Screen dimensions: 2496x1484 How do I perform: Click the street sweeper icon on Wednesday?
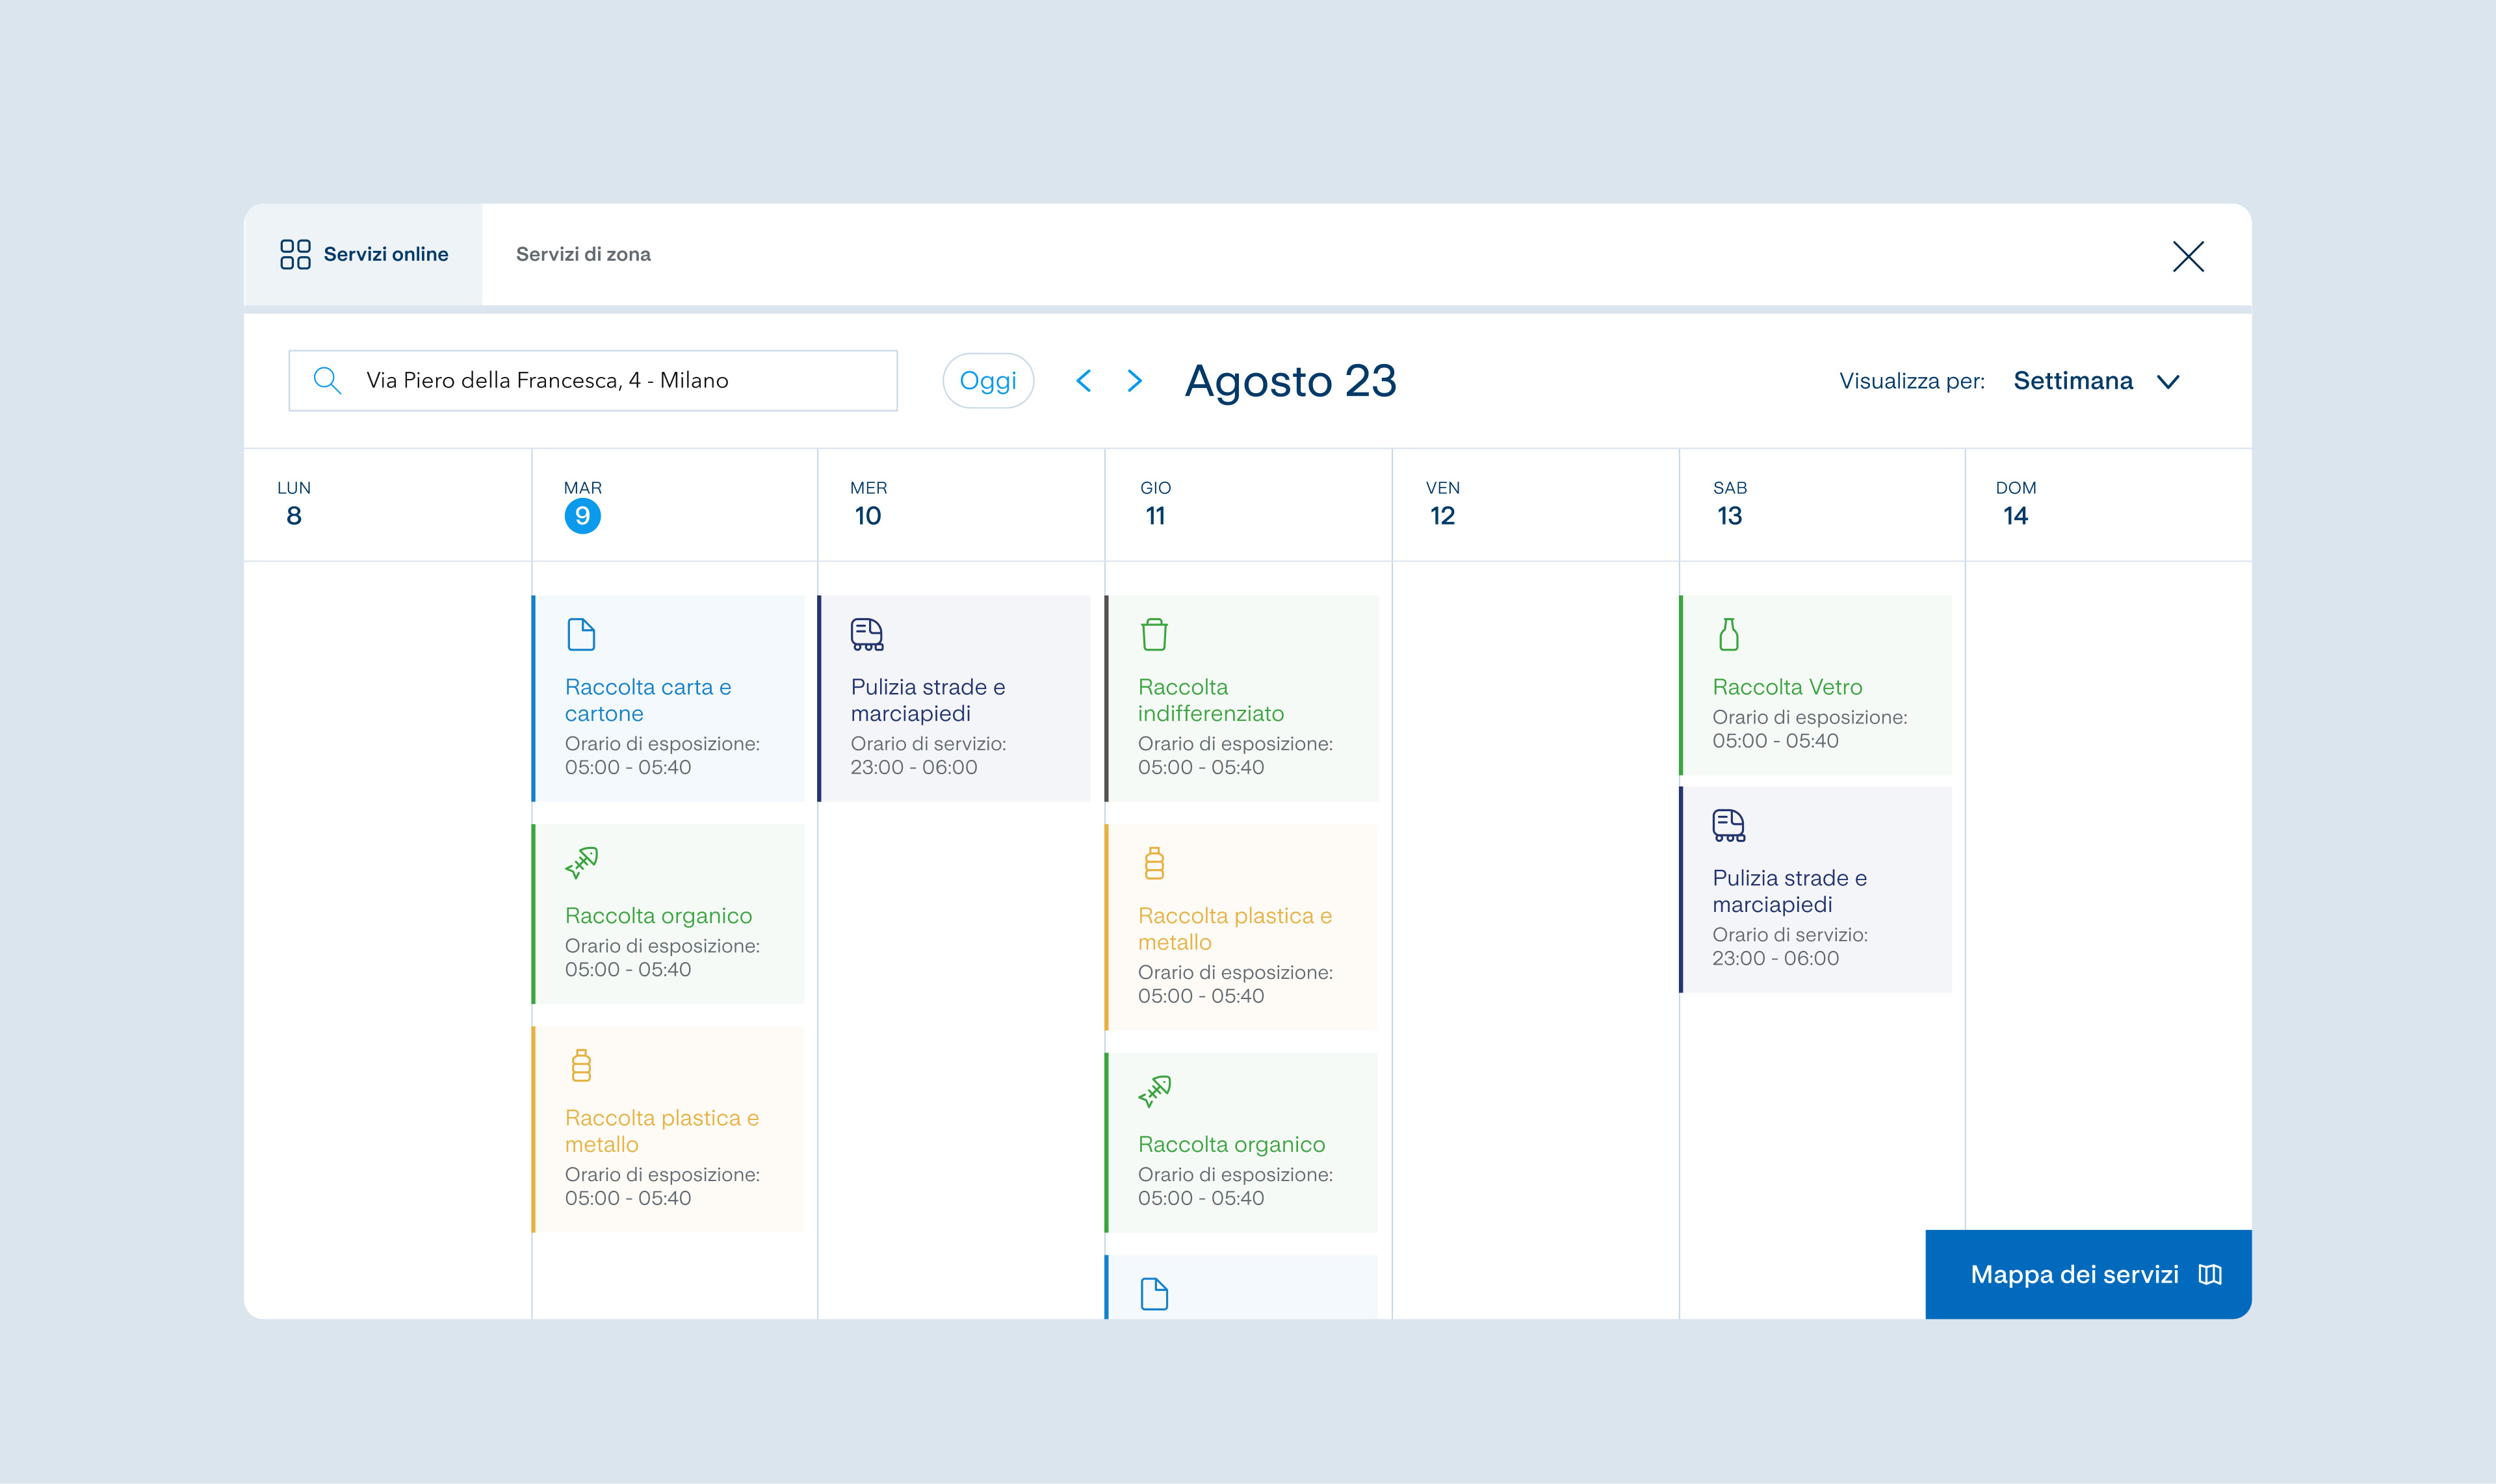867,634
